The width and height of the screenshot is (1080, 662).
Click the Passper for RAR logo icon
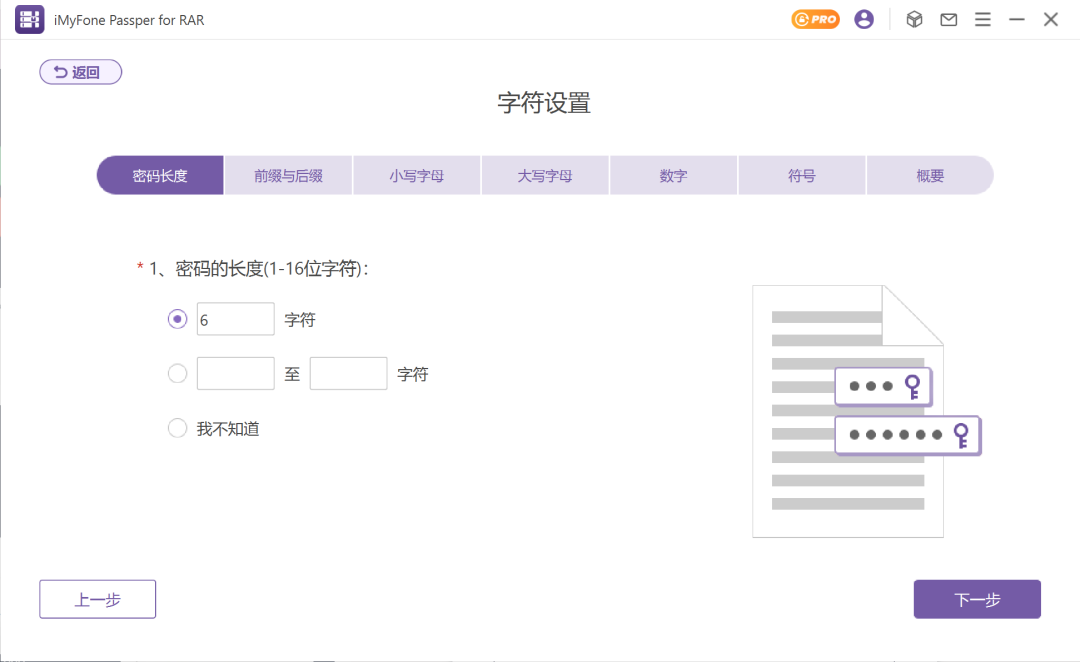29,19
